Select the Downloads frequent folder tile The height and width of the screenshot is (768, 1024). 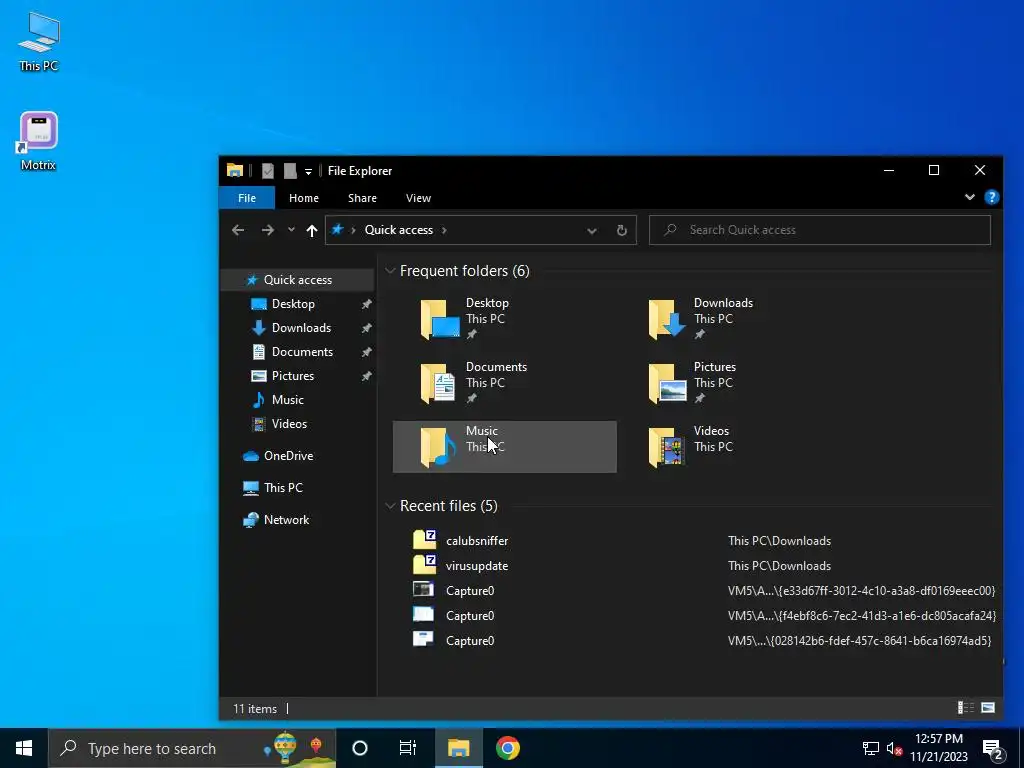click(732, 319)
